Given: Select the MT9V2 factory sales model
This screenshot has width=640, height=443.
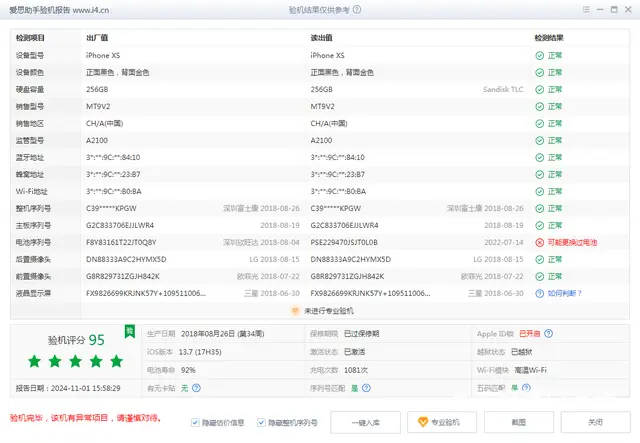Looking at the screenshot, I should pyautogui.click(x=98, y=107).
